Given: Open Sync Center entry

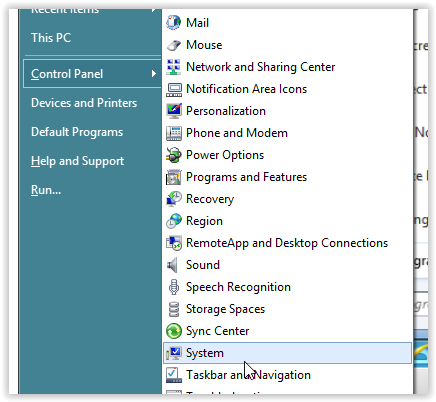Looking at the screenshot, I should tap(288, 331).
